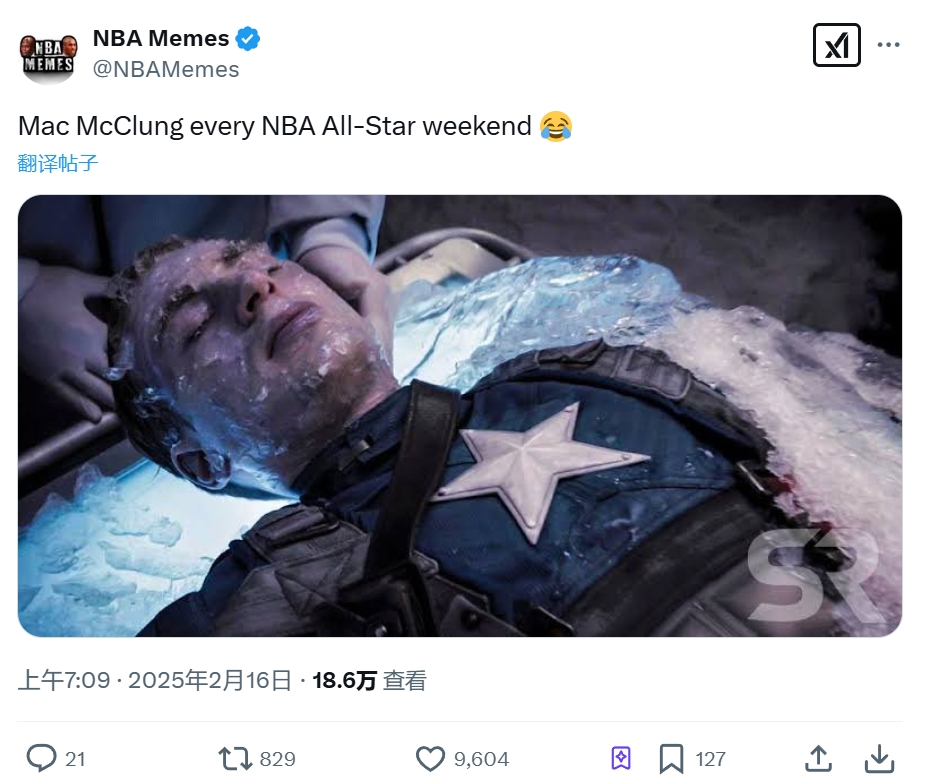Open the frozen Captain America image
Screen dimensions: 927x783
[x=460, y=415]
